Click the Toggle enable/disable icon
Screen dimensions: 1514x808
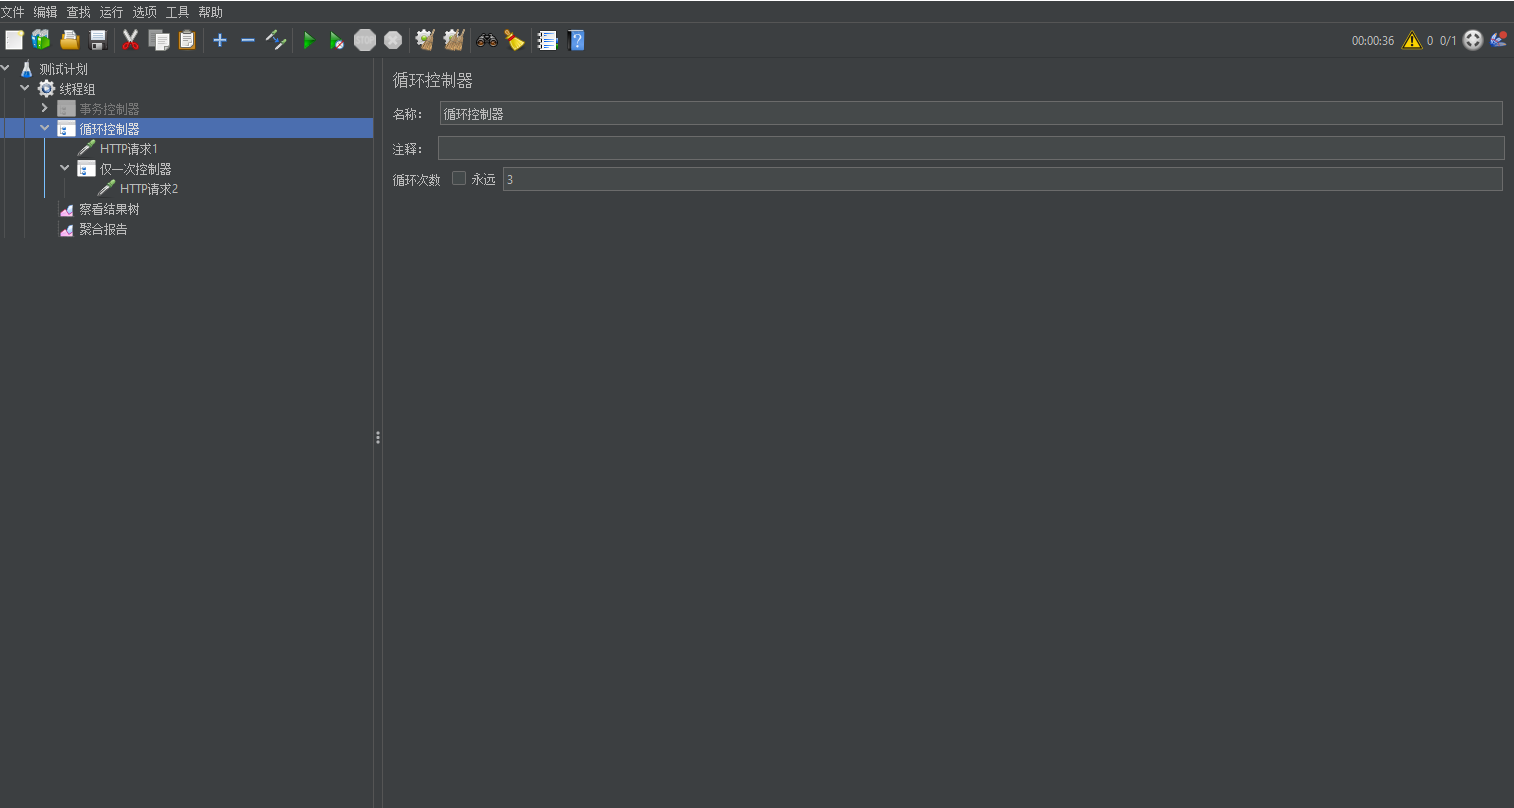(276, 40)
